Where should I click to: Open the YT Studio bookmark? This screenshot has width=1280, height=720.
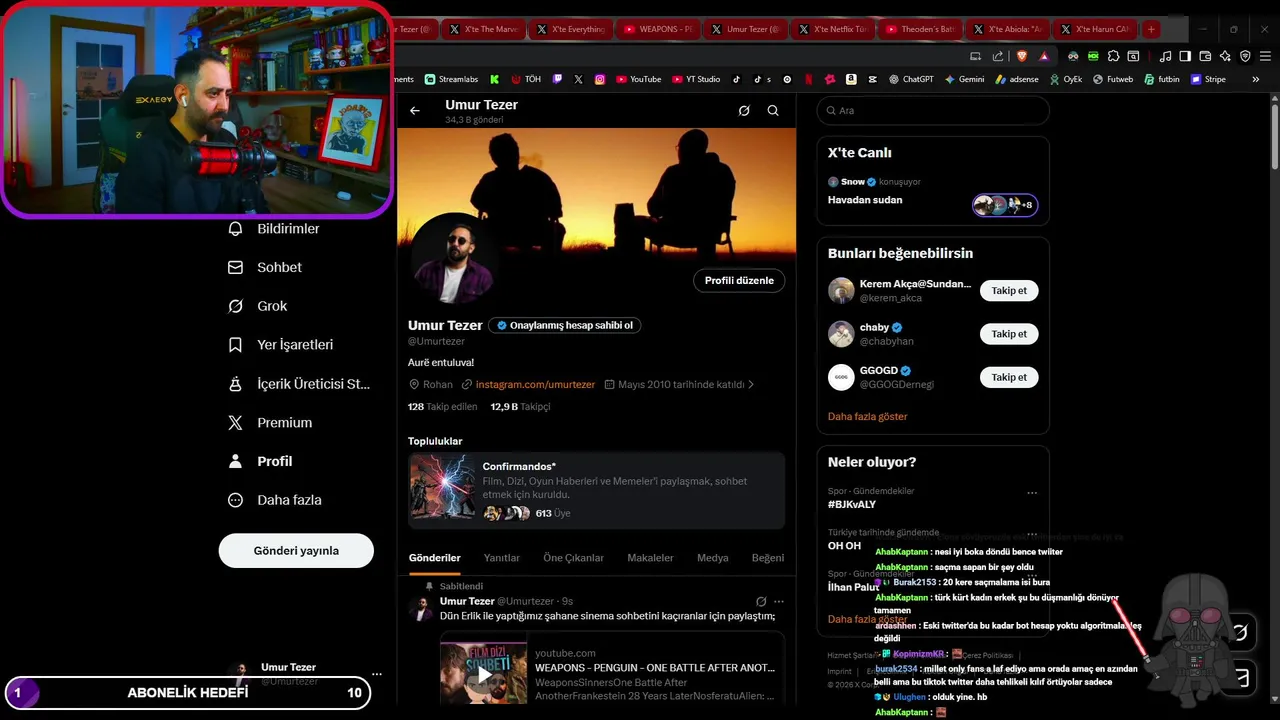point(696,79)
